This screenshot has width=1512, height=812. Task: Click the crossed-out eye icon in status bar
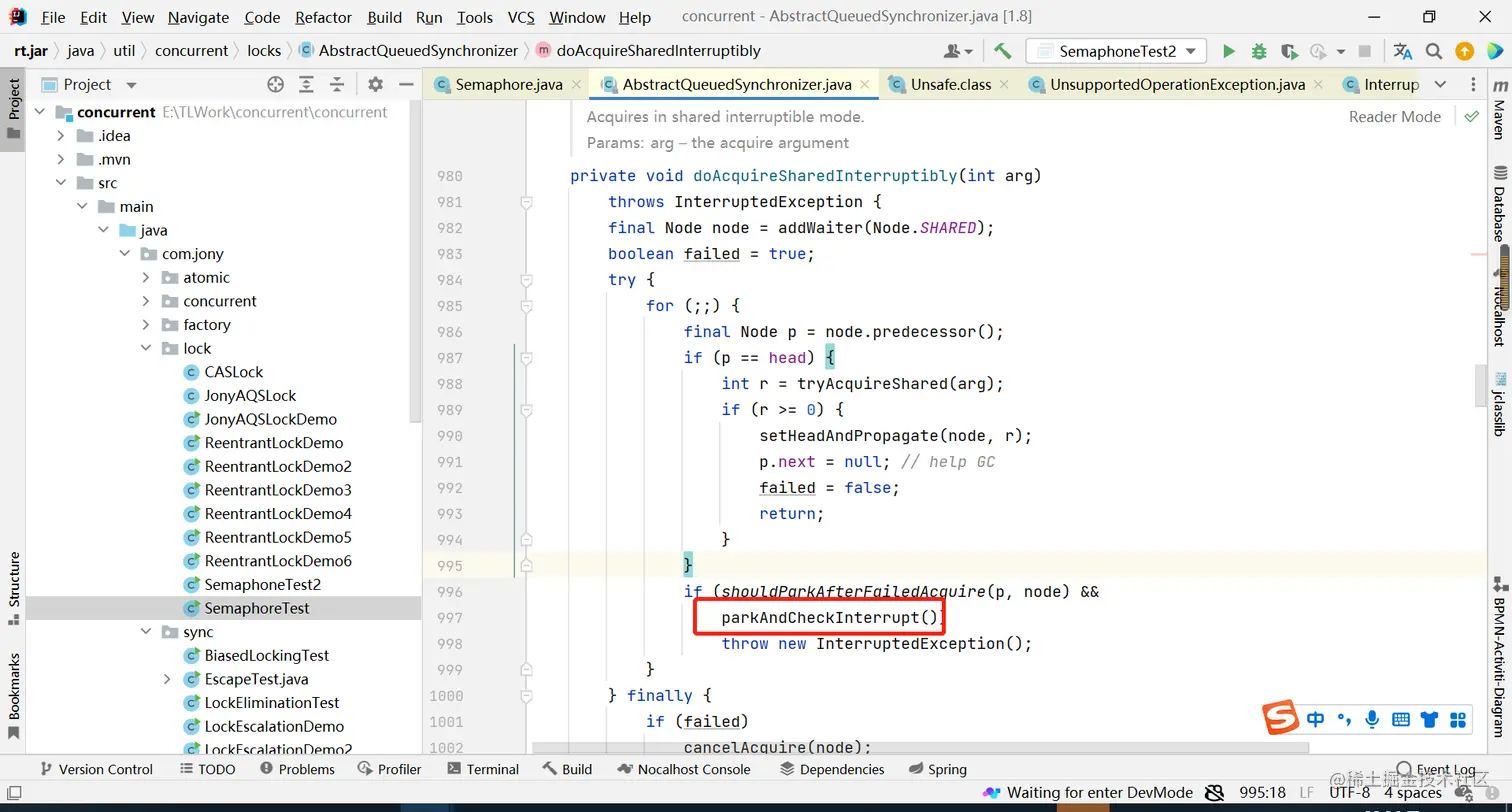pyautogui.click(x=1214, y=793)
